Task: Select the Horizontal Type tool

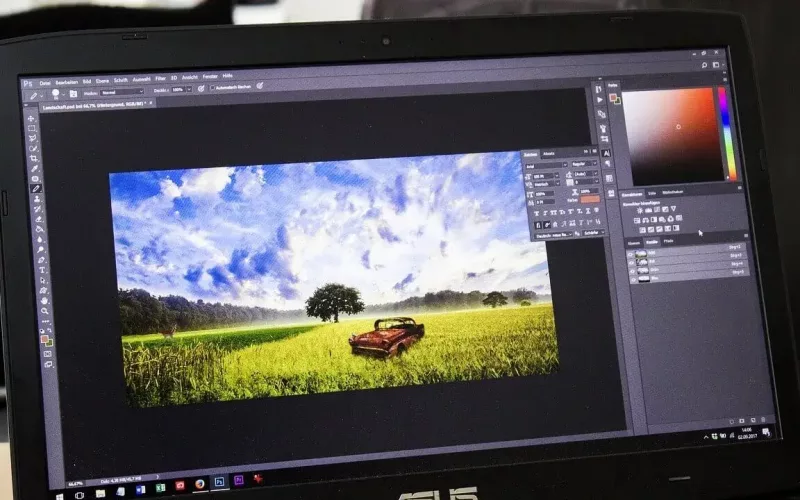Action: click(x=42, y=269)
